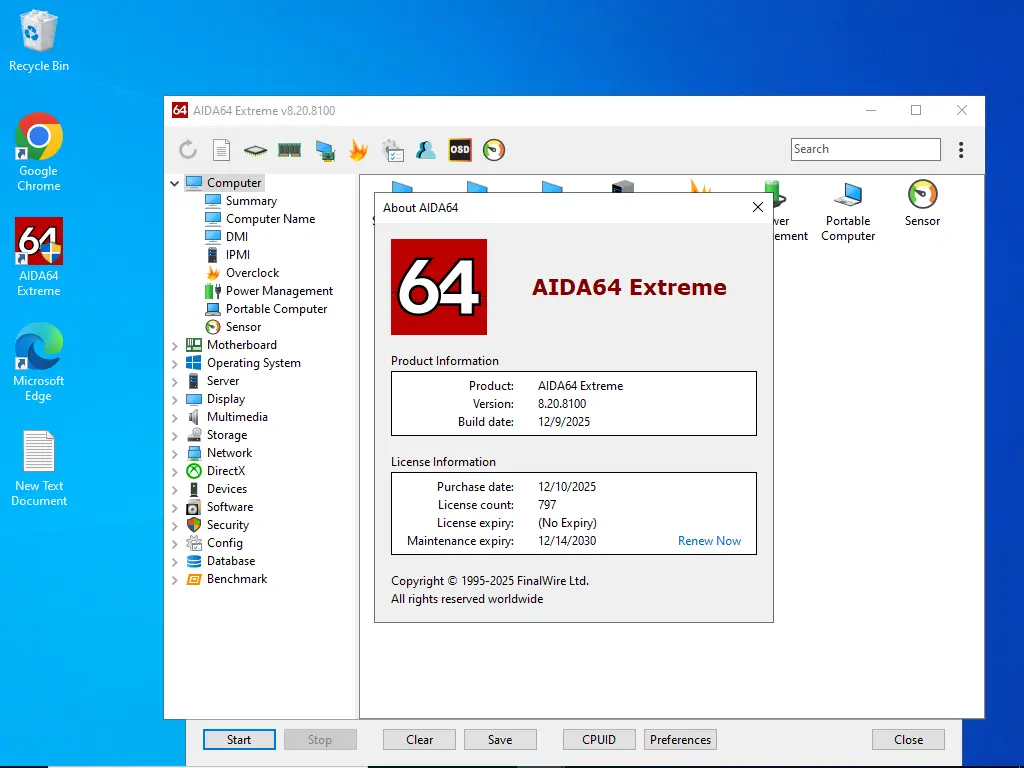Expand the Multimedia tree node

174,417
